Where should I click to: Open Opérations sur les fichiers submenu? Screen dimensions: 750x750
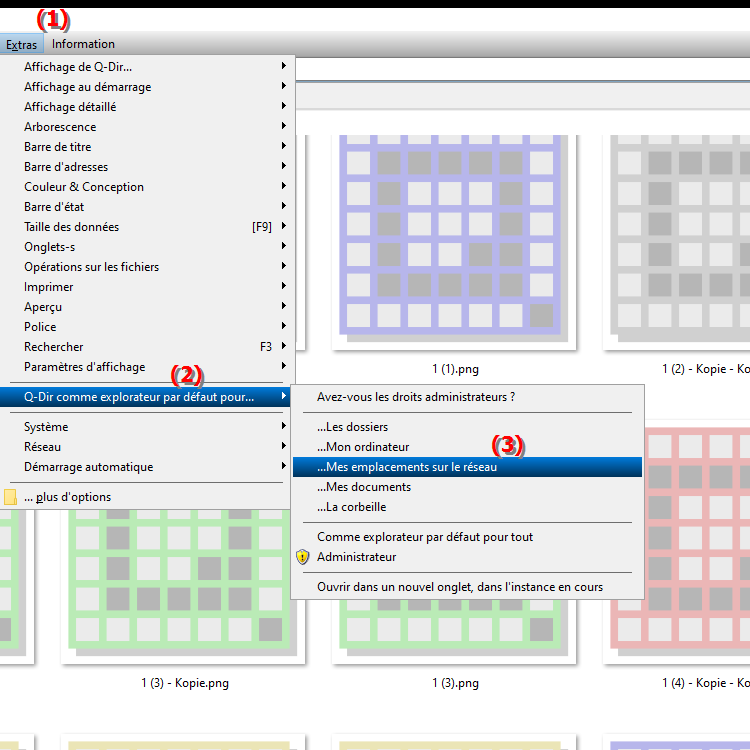(146, 267)
